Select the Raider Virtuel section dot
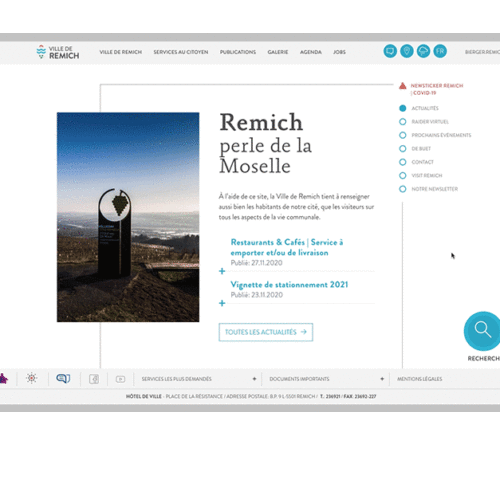 tap(403, 122)
